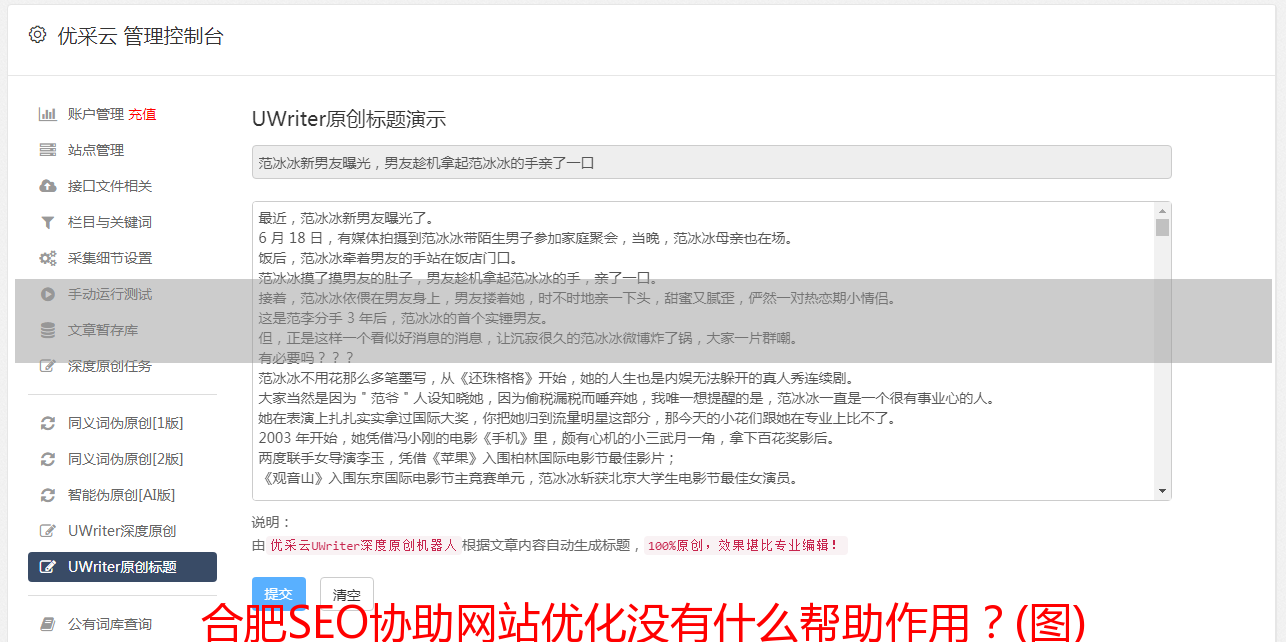This screenshot has height=642, width=1286.
Task: Click the textarea scrollbar down arrow
Action: [x=1162, y=491]
